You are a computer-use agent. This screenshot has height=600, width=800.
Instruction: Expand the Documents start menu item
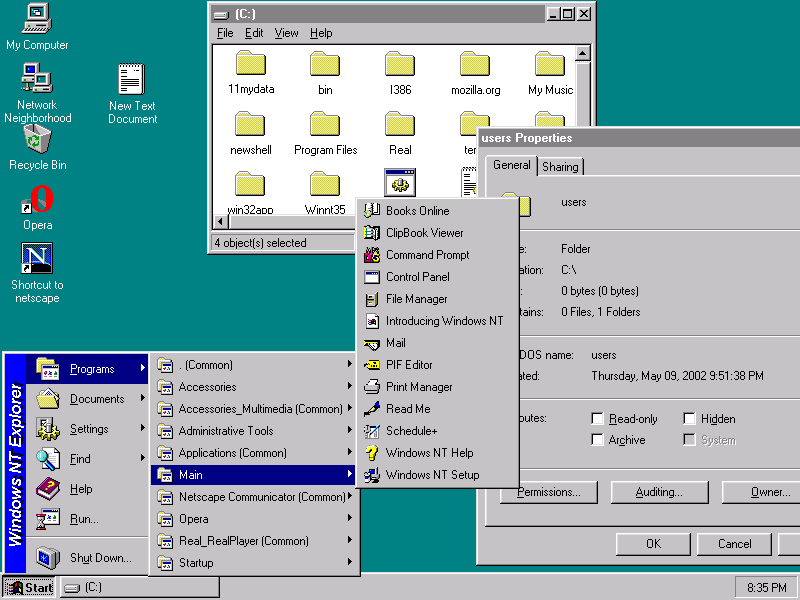point(87,399)
